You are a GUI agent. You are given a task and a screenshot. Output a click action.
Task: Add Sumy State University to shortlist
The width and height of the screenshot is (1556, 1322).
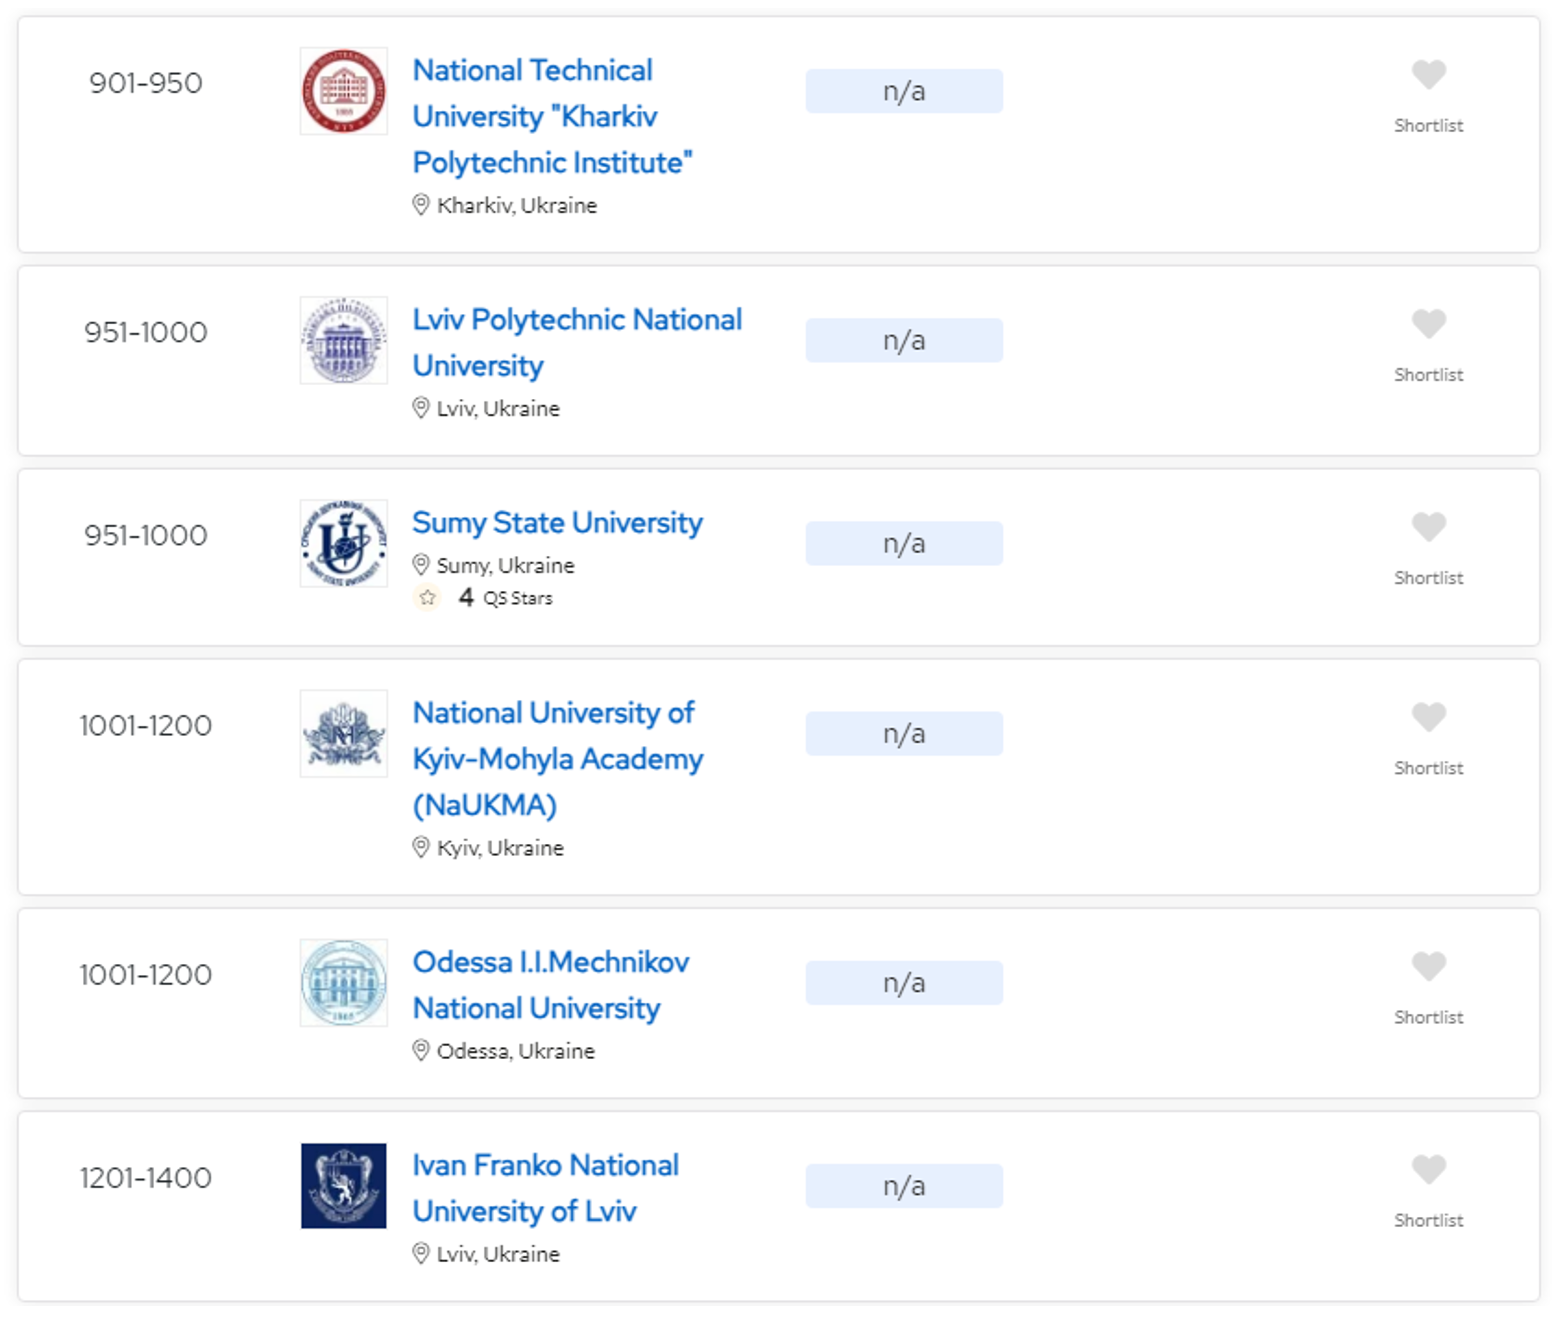click(1428, 527)
